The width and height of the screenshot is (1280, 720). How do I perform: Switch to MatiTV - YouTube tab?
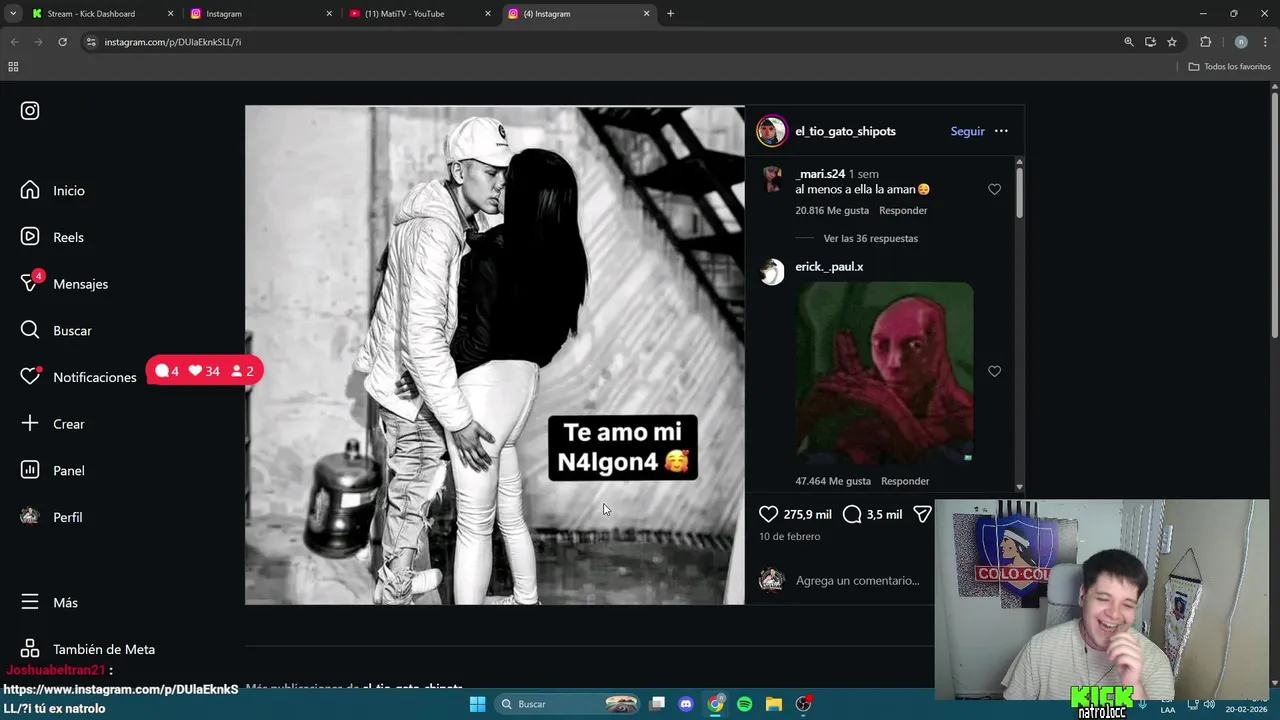419,14
